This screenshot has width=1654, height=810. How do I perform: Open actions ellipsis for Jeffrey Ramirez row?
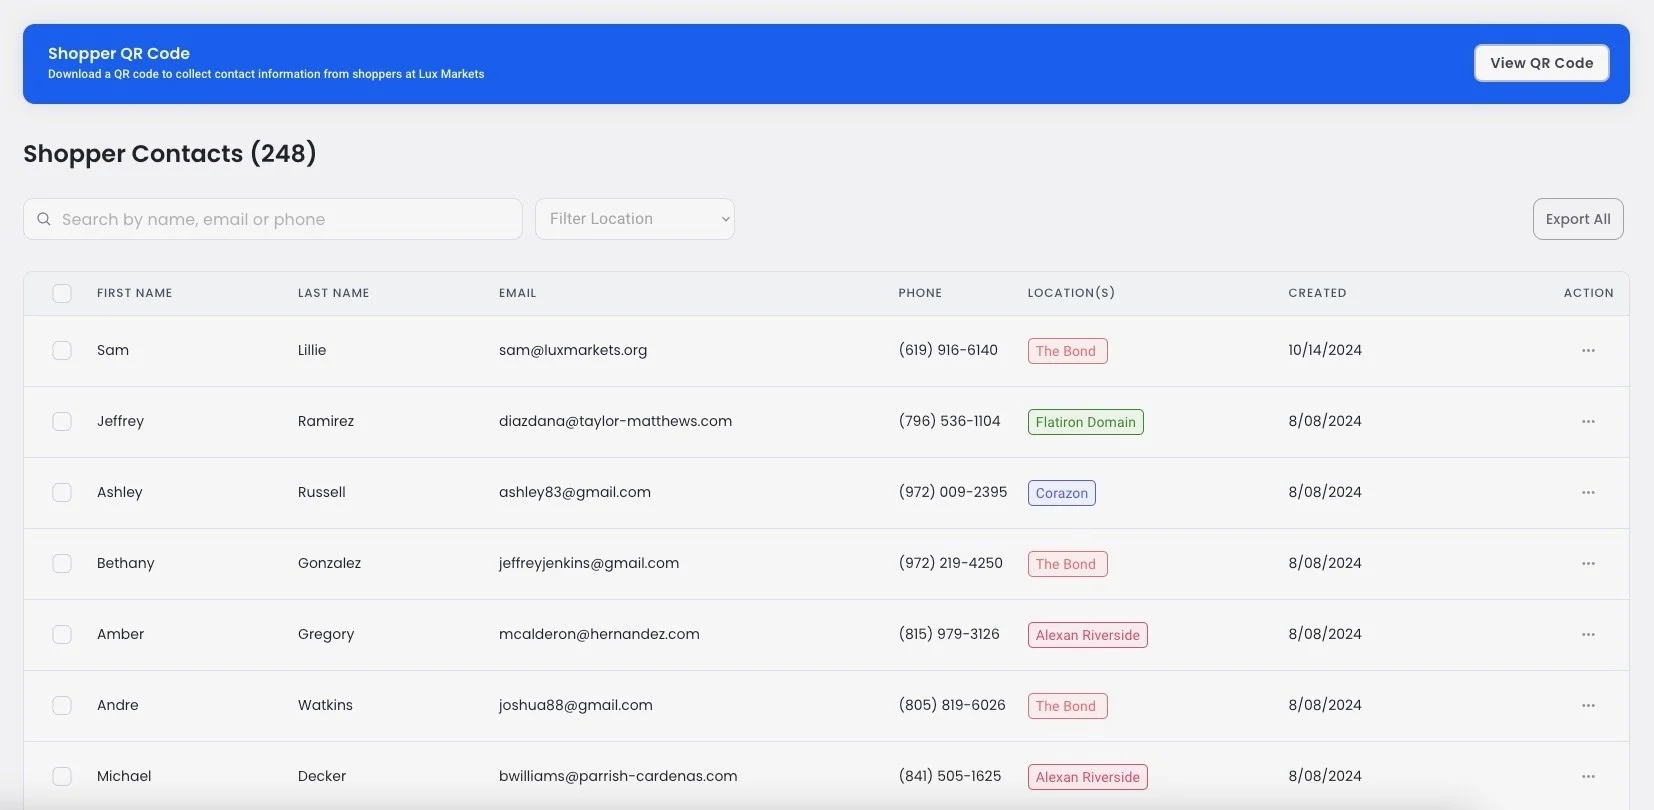pos(1588,422)
